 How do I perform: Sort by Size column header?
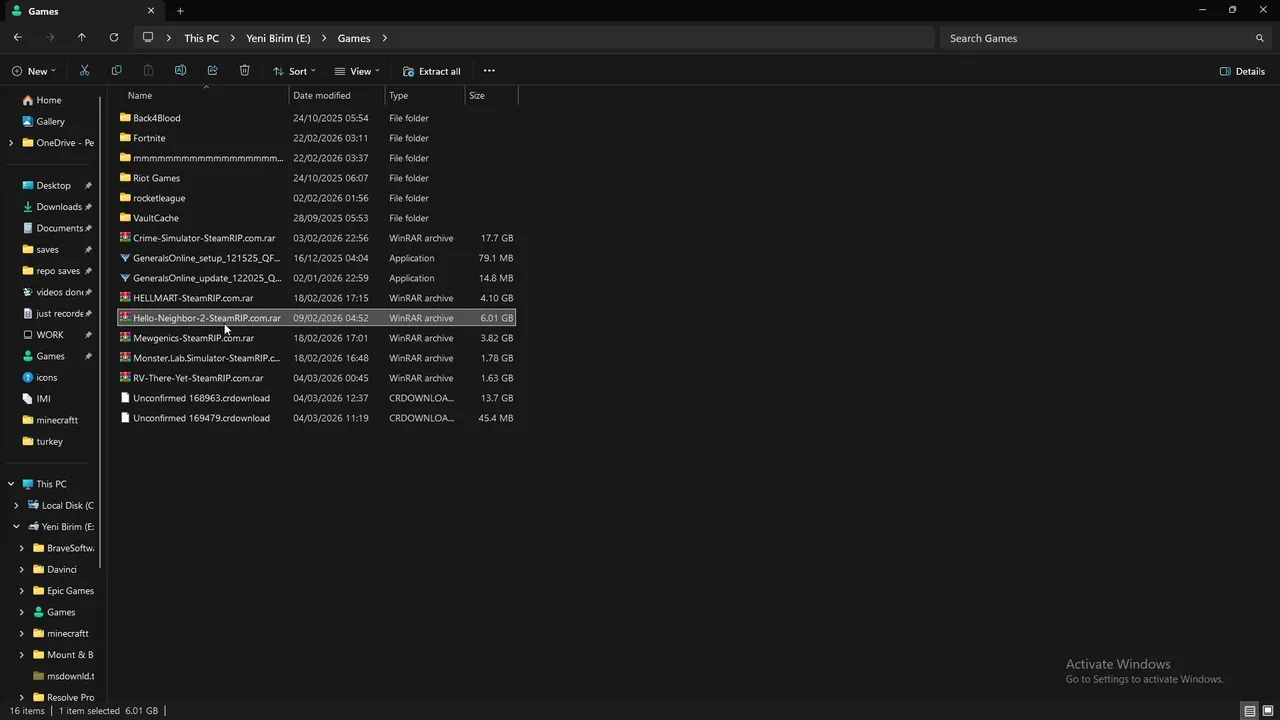[x=492, y=96]
